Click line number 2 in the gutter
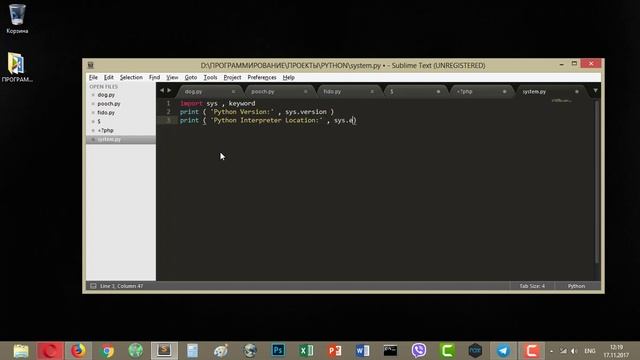The image size is (640, 360). 168,111
